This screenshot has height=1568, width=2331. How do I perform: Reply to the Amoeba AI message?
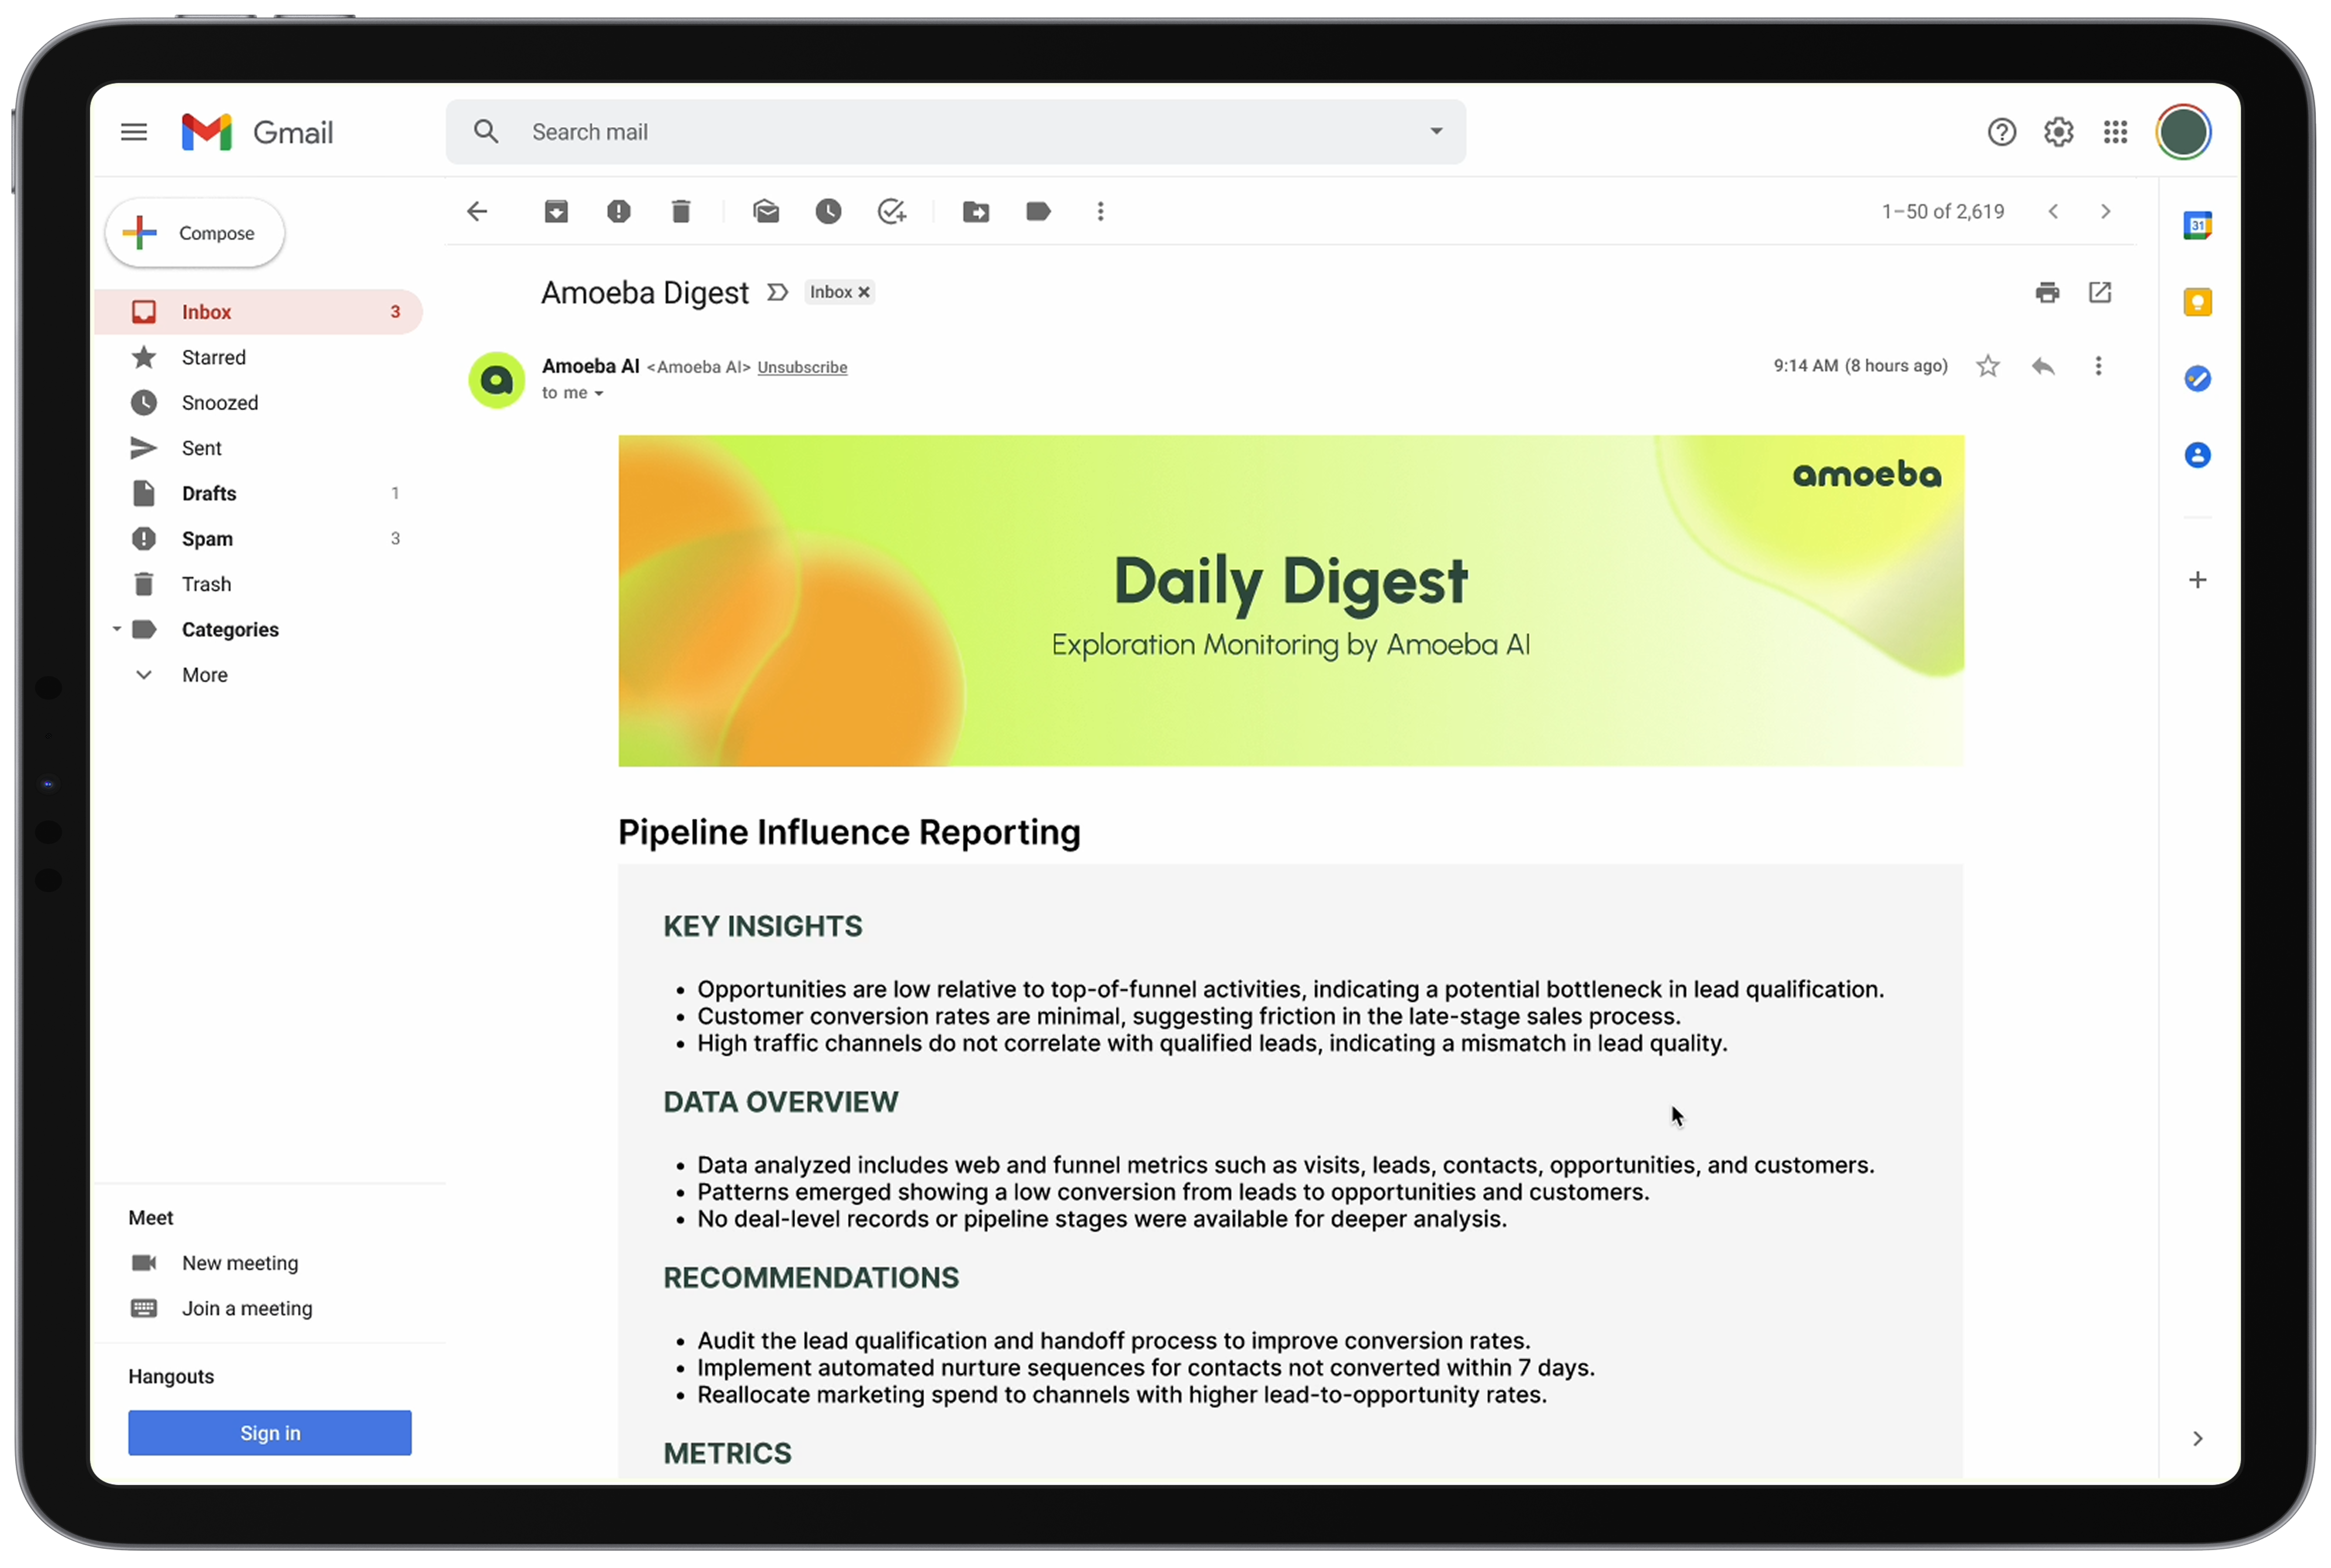coord(2043,366)
